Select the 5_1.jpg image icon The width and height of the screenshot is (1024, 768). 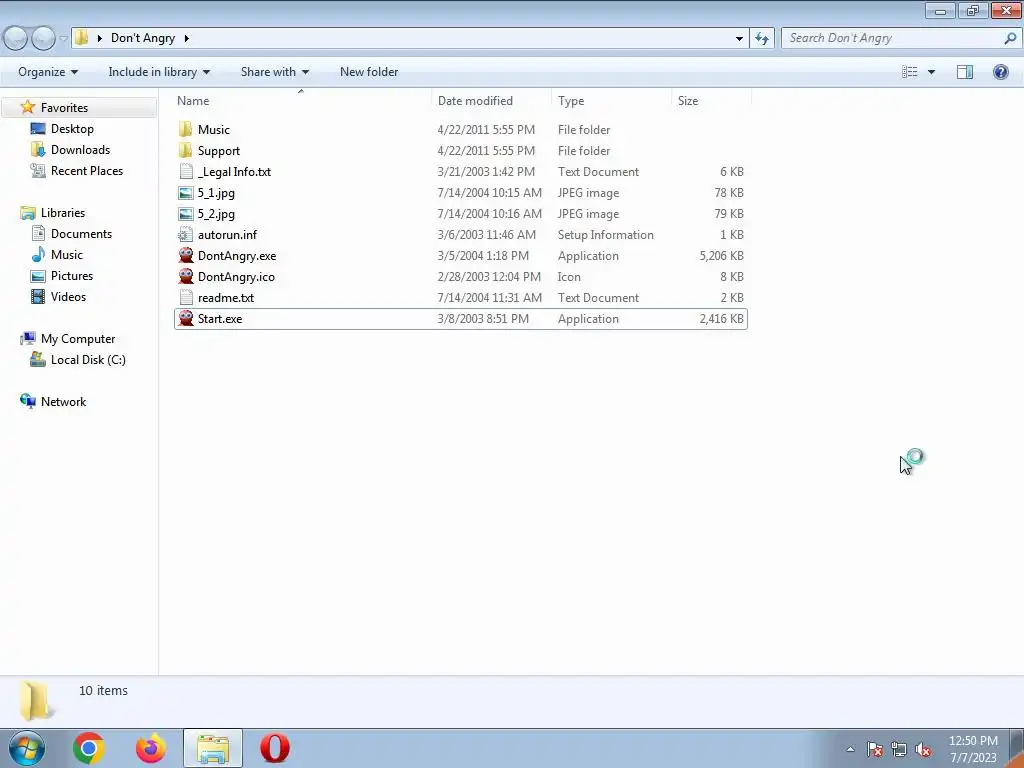185,193
